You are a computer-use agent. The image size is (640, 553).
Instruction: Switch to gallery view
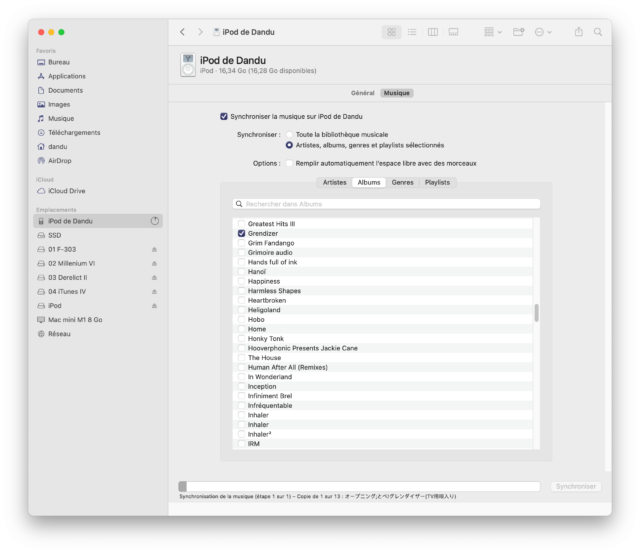[x=453, y=32]
